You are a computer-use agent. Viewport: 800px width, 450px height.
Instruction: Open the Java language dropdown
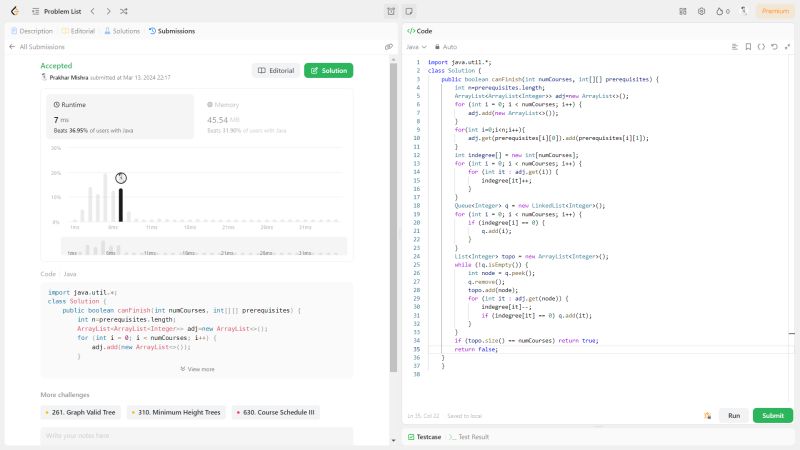point(416,47)
